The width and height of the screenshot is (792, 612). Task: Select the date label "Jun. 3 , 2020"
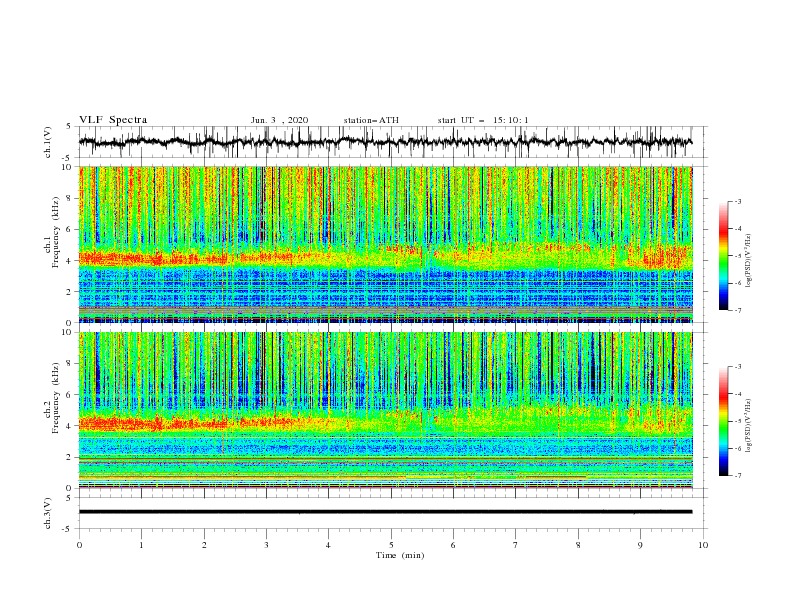tap(279, 120)
